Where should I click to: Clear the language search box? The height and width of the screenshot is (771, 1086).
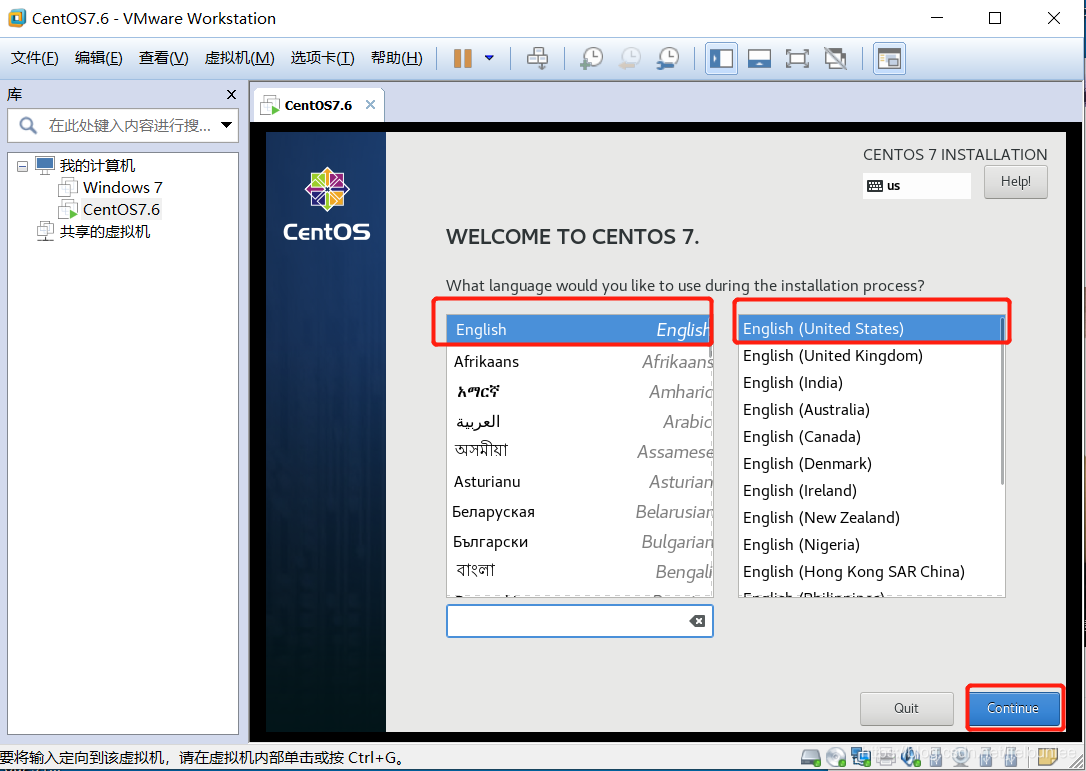(697, 621)
